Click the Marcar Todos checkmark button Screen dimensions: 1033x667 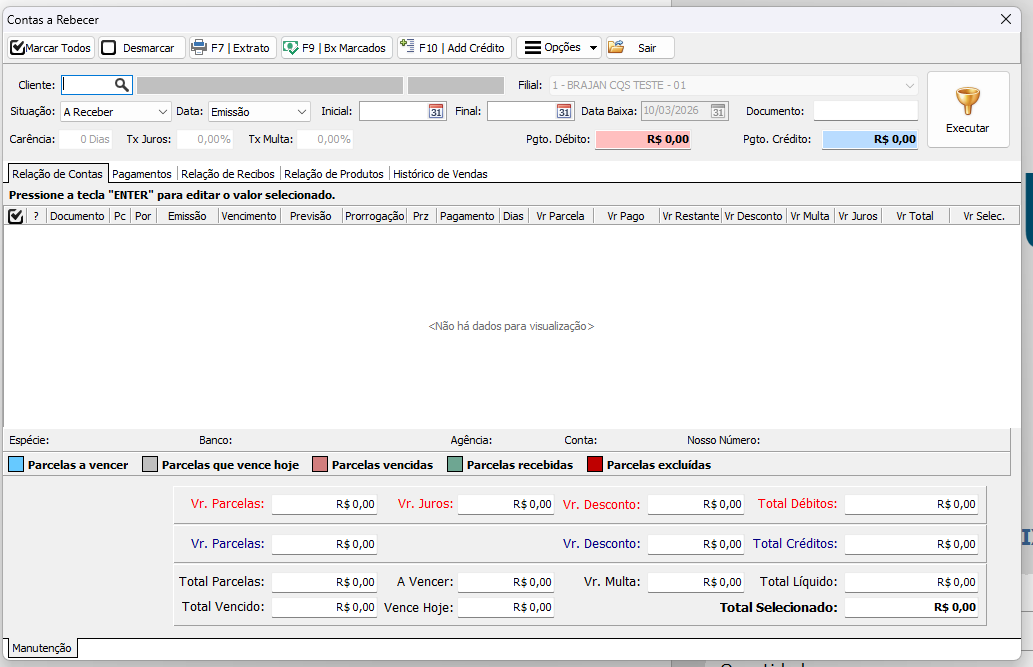coord(51,48)
